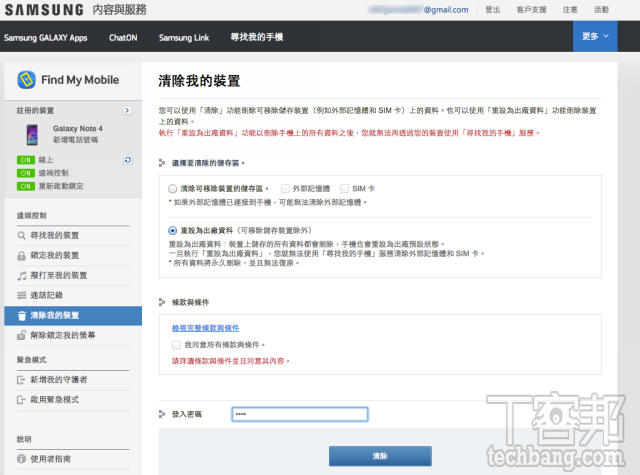The width and height of the screenshot is (640, 475).
Task: Click the unlock icon for 解除鎖定我的螢幕
Action: point(22,335)
